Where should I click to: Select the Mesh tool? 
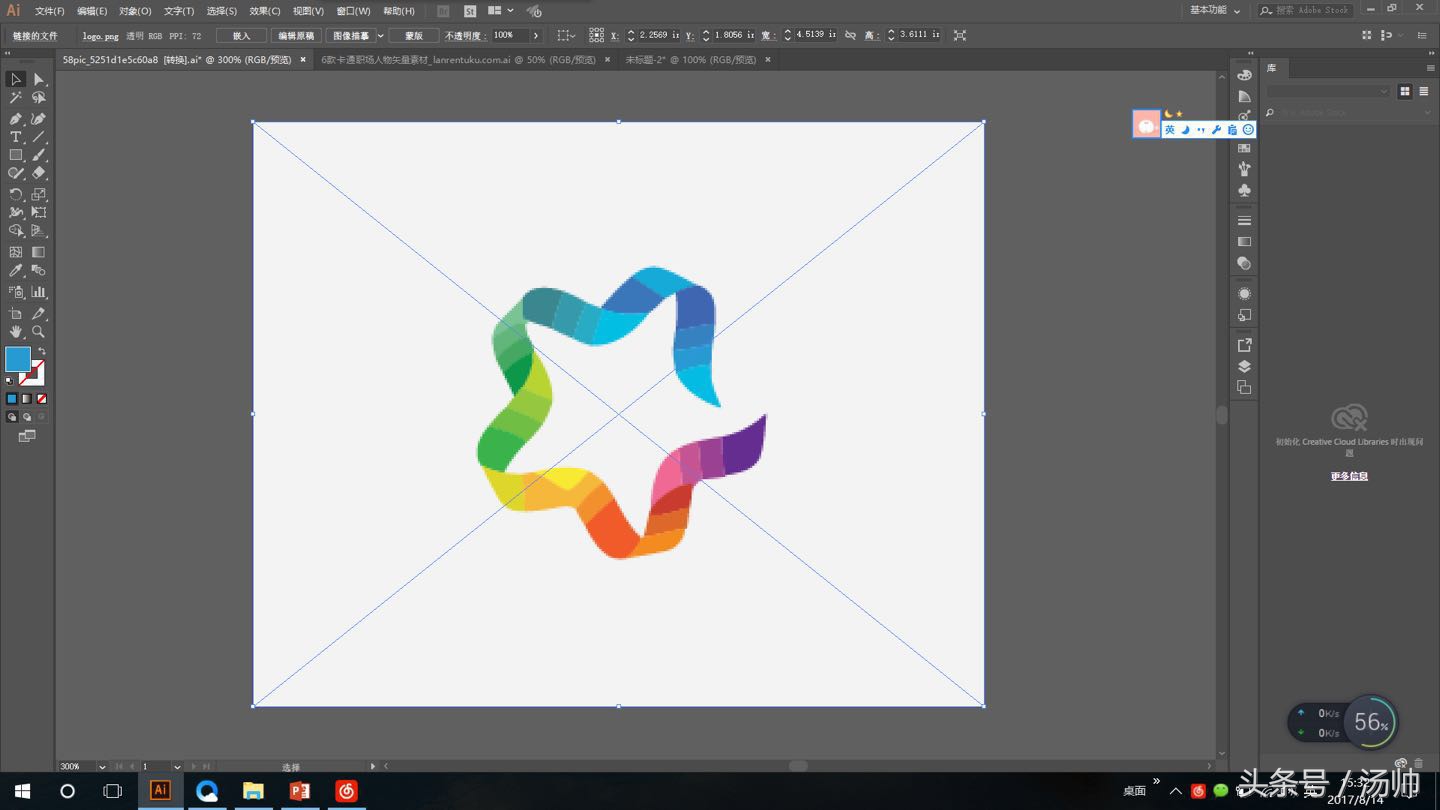point(16,252)
